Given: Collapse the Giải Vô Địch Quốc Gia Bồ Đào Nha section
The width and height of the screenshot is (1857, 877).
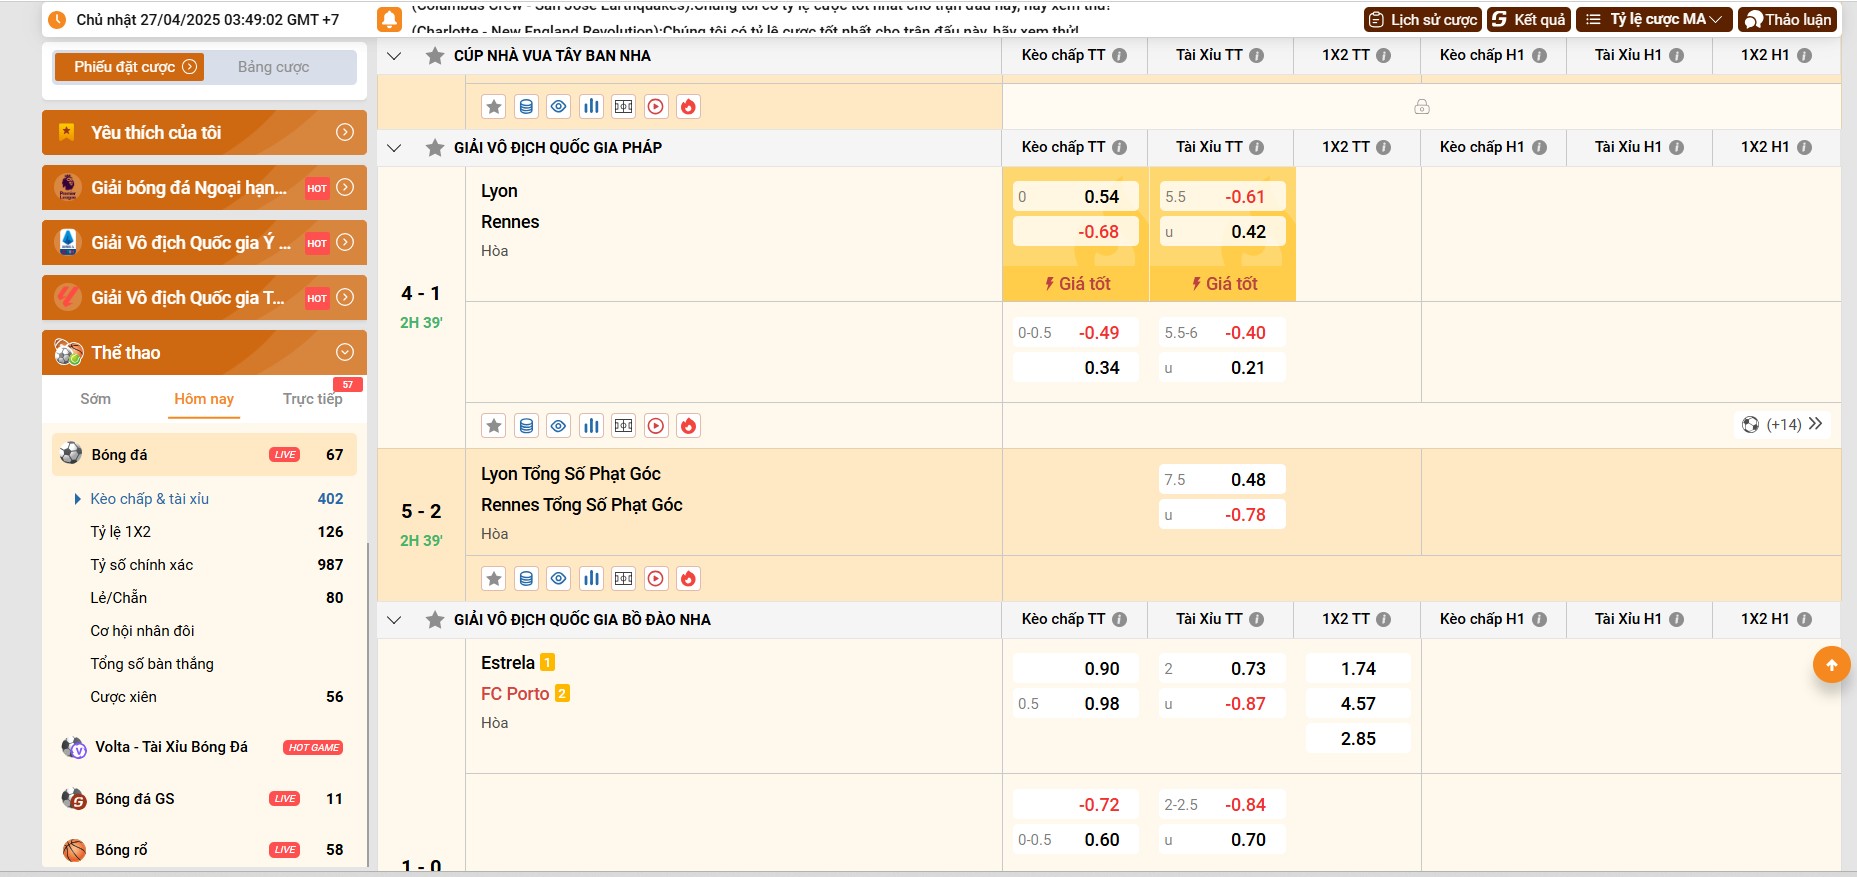Looking at the screenshot, I should [394, 620].
